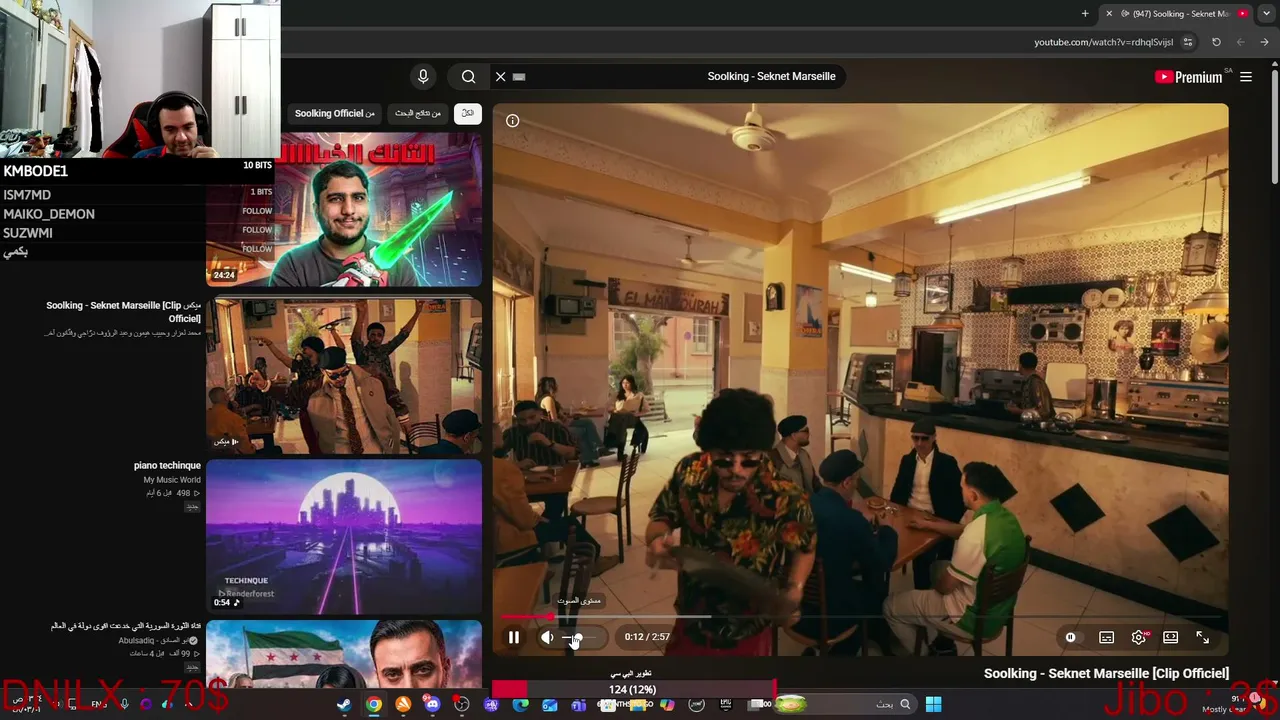Open a new browser tab with plus

1085,13
